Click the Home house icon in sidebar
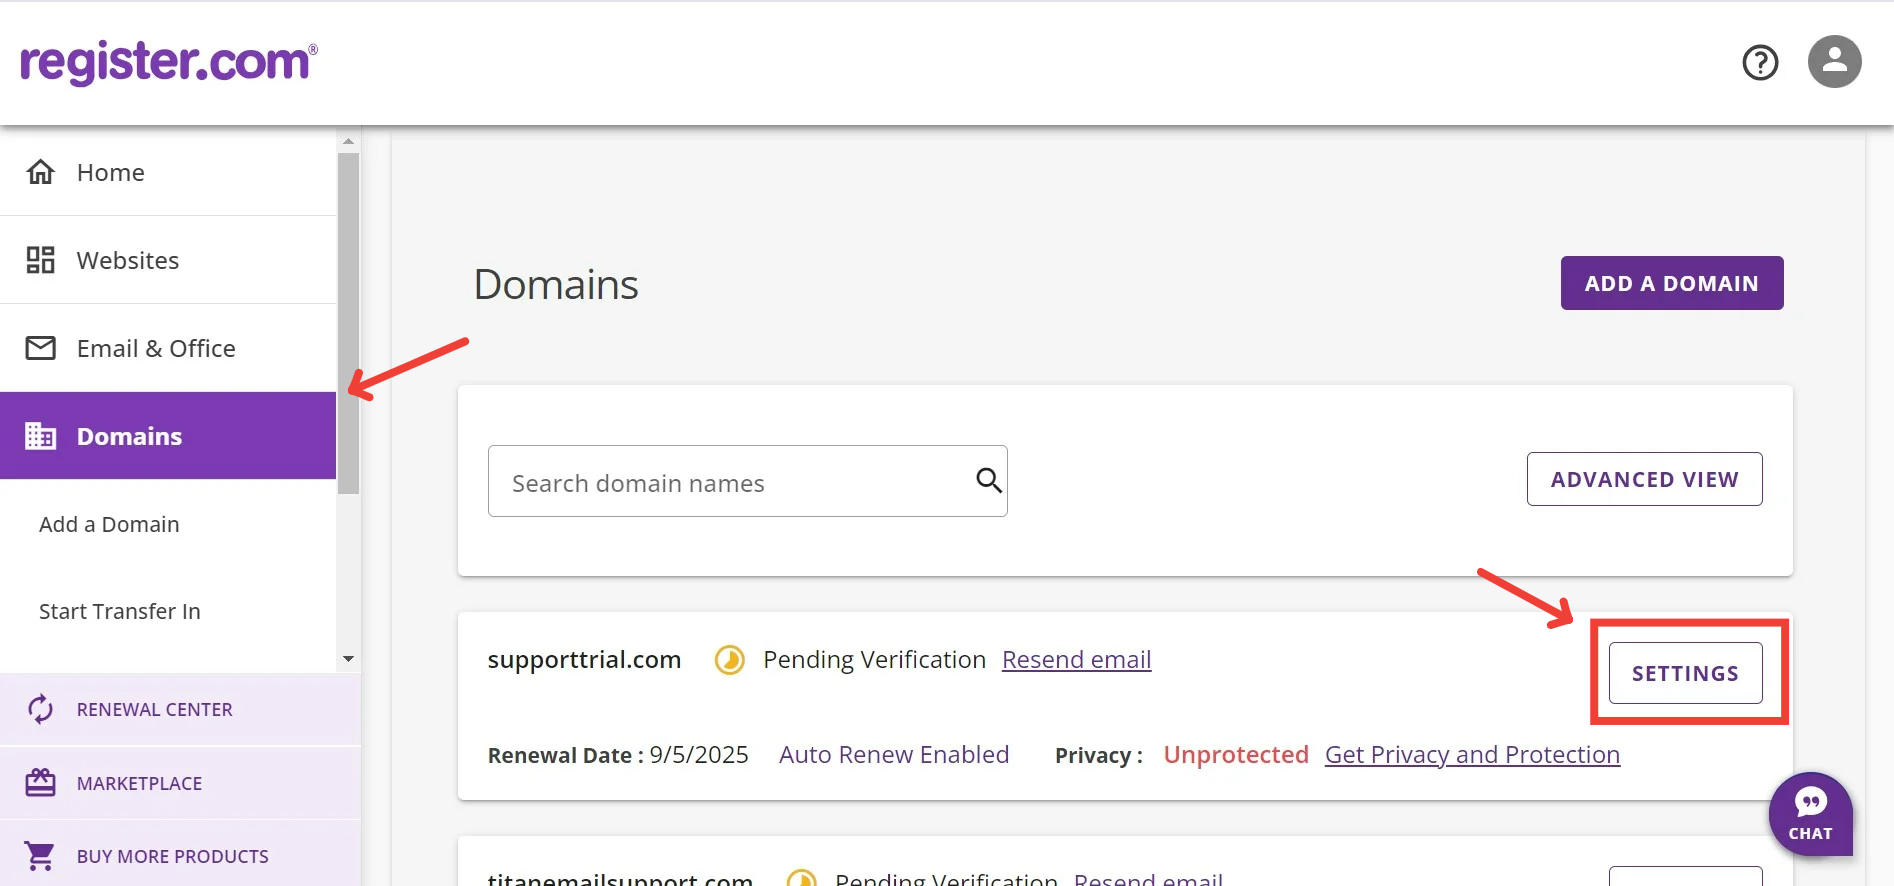The image size is (1894, 886). (40, 172)
